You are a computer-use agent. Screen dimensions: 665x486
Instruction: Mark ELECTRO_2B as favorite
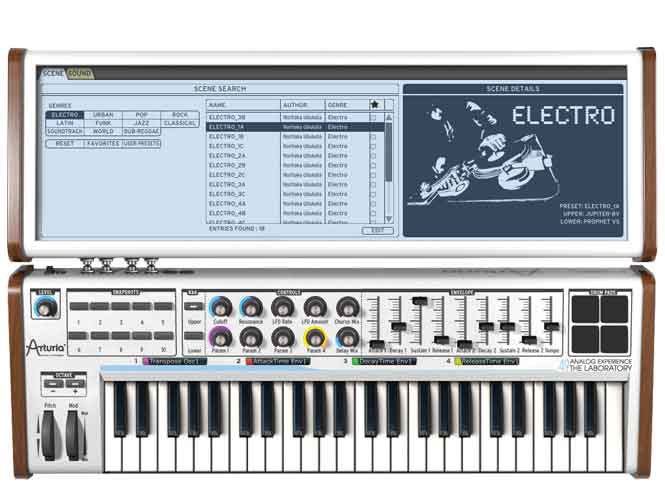(373, 165)
